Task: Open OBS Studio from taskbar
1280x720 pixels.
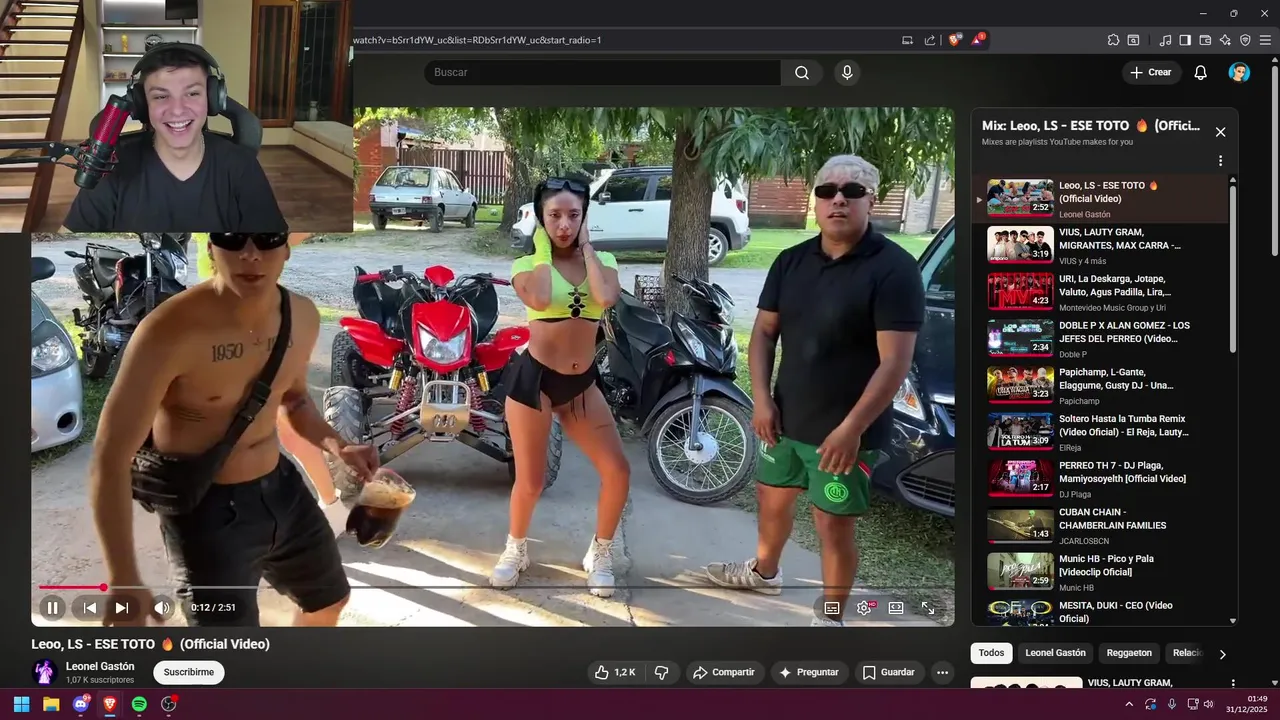Action: pos(169,704)
